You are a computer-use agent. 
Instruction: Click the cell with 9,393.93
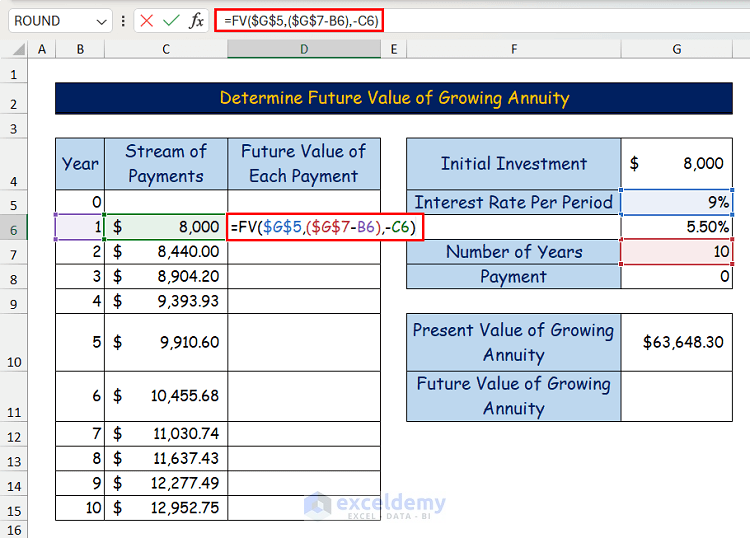(x=166, y=301)
